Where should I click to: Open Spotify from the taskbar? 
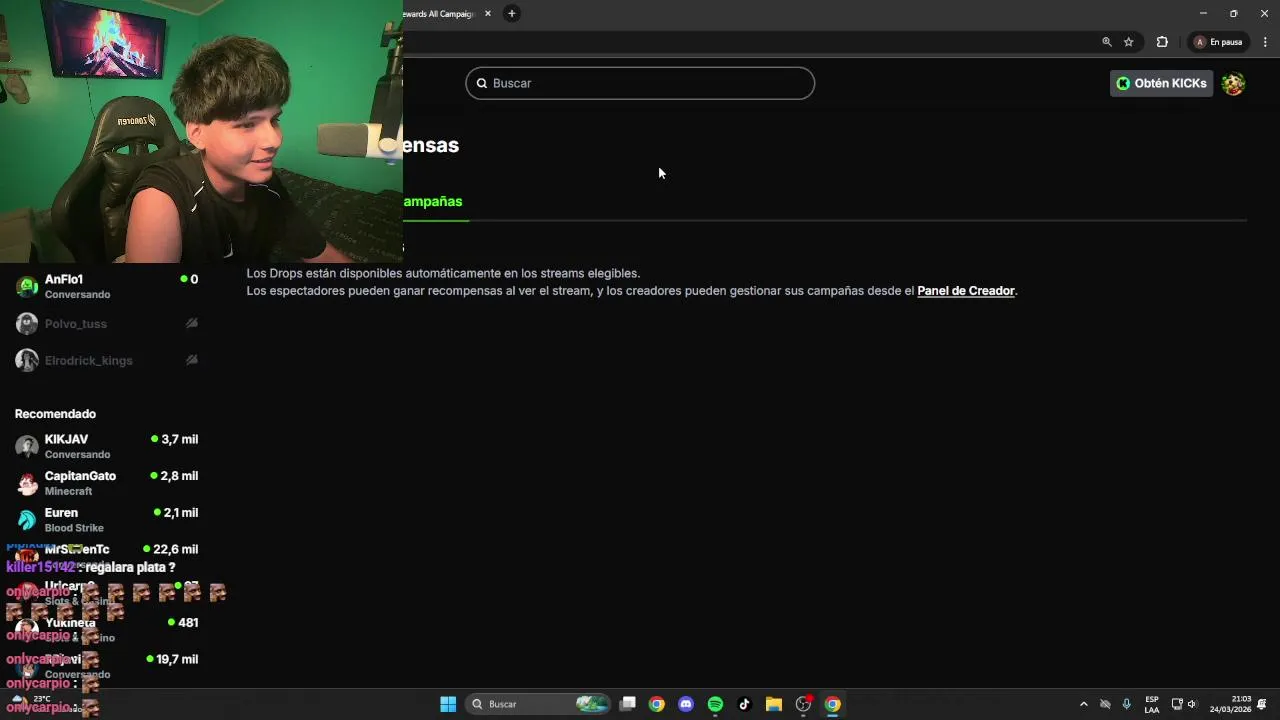click(715, 704)
